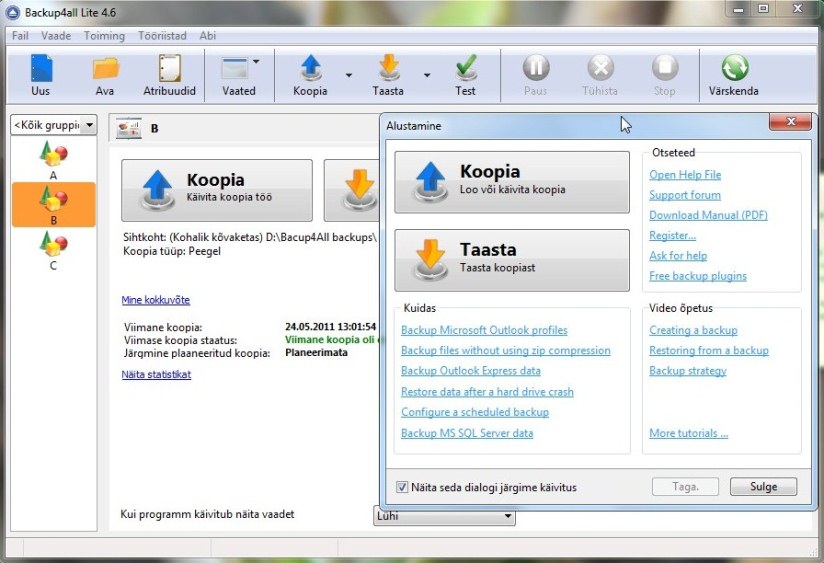Click Taasta koopiast button in Alustamine
Screen dimensions: 824x563
pyautogui.click(x=512, y=260)
